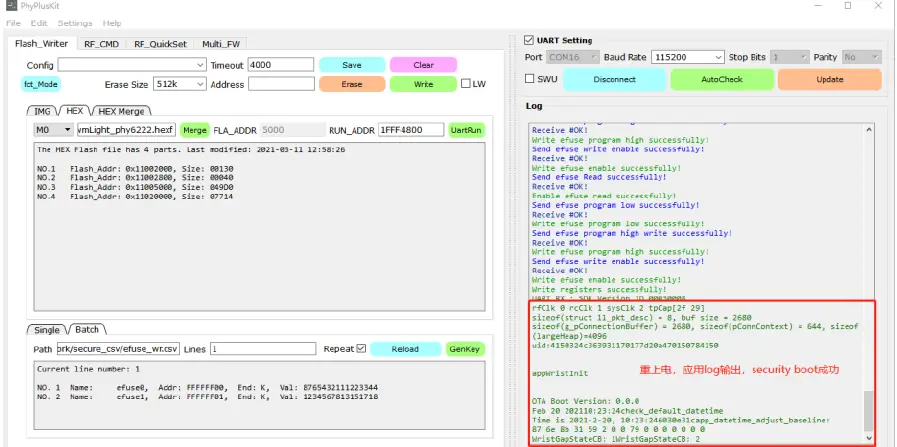Image resolution: width=897 pixels, height=447 pixels.
Task: Toggle the Repeat checkbox
Action: [361, 348]
